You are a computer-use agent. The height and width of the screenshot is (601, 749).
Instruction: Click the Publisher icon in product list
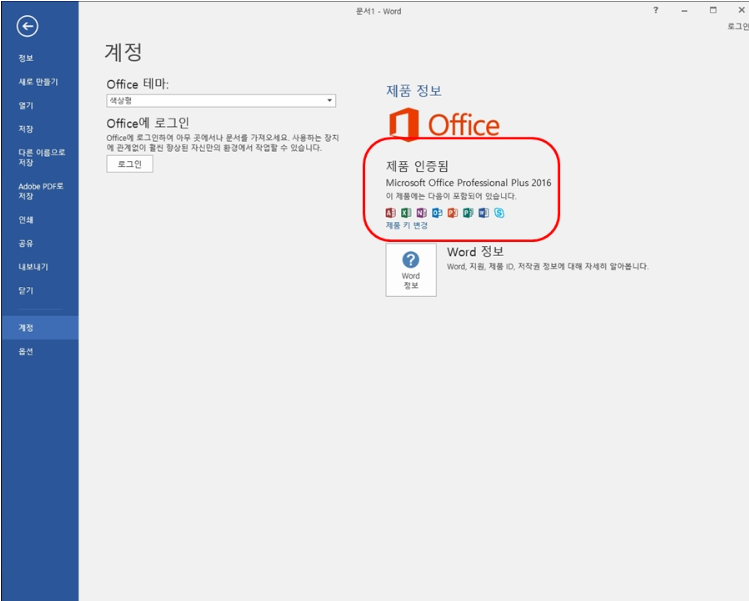[x=467, y=213]
